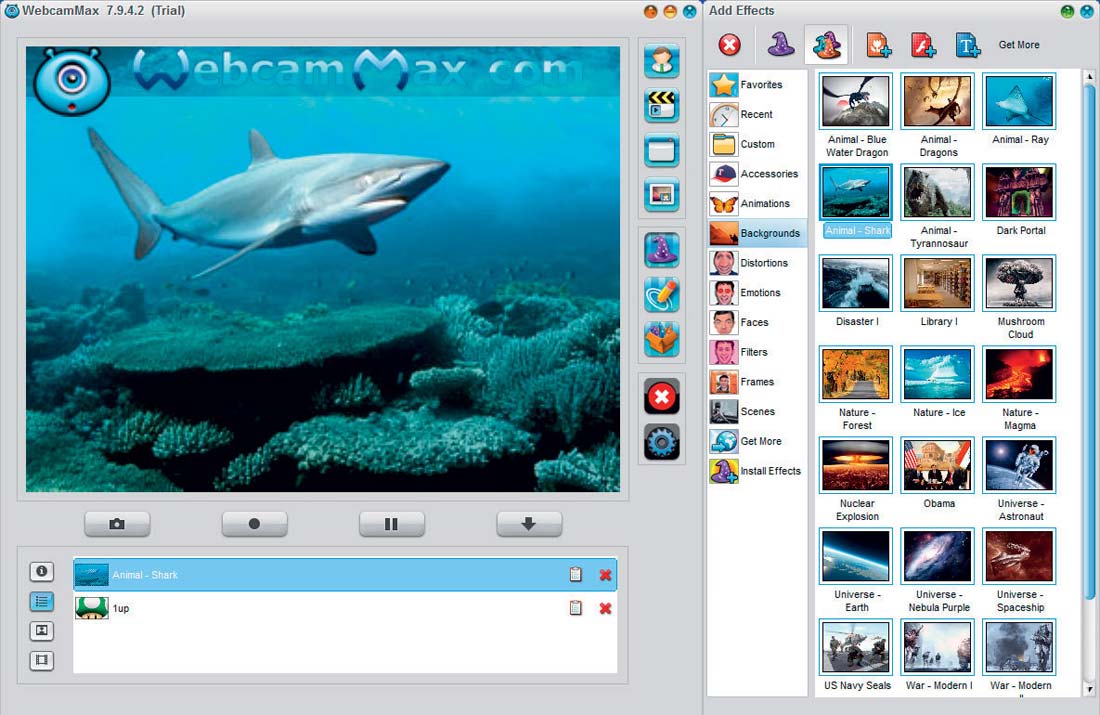This screenshot has width=1100, height=715.
Task: Click the webcam source icon with person
Action: click(662, 60)
